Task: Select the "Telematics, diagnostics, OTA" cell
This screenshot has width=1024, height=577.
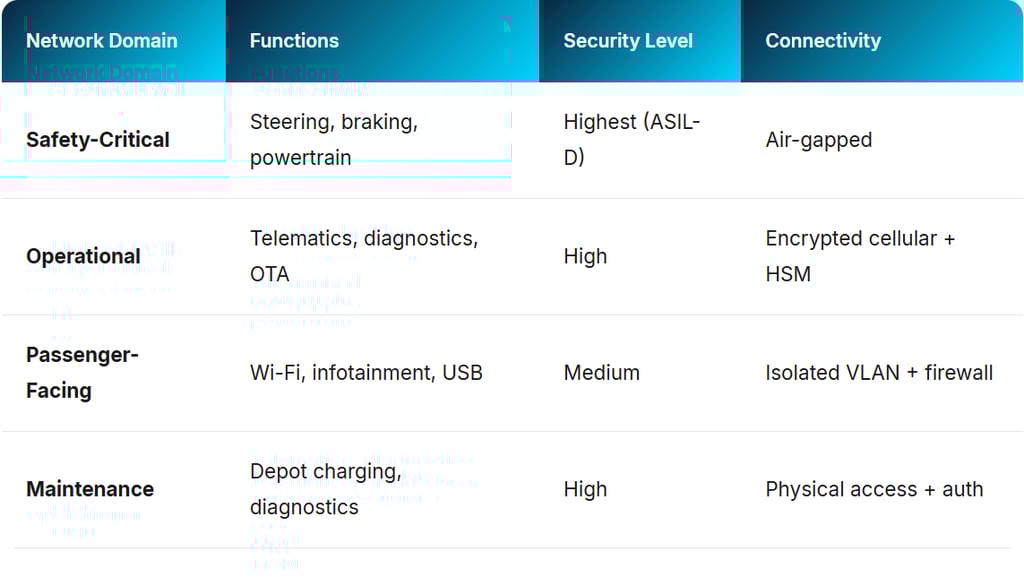Action: click(364, 256)
